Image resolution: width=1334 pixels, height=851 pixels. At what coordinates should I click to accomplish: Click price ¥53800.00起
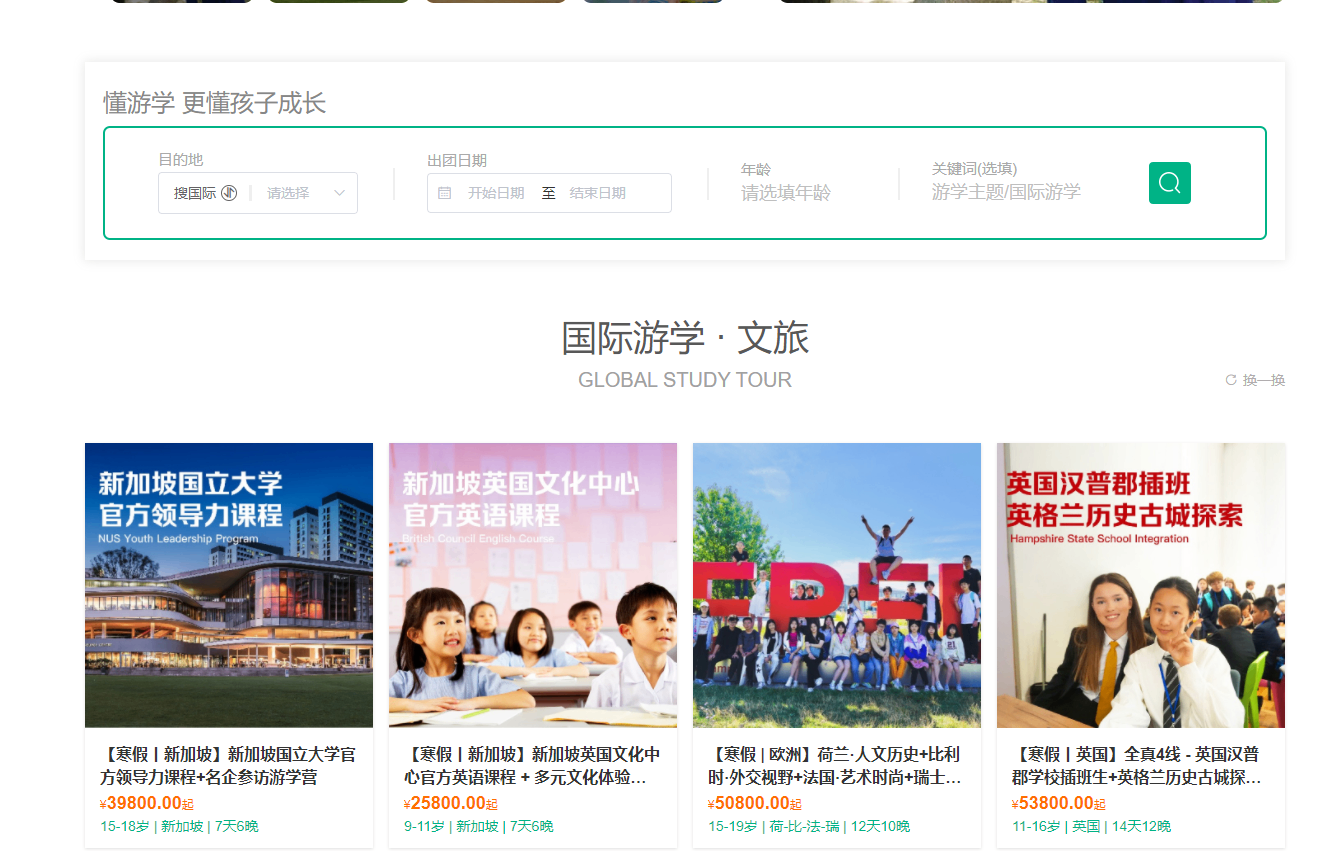[x=1059, y=803]
